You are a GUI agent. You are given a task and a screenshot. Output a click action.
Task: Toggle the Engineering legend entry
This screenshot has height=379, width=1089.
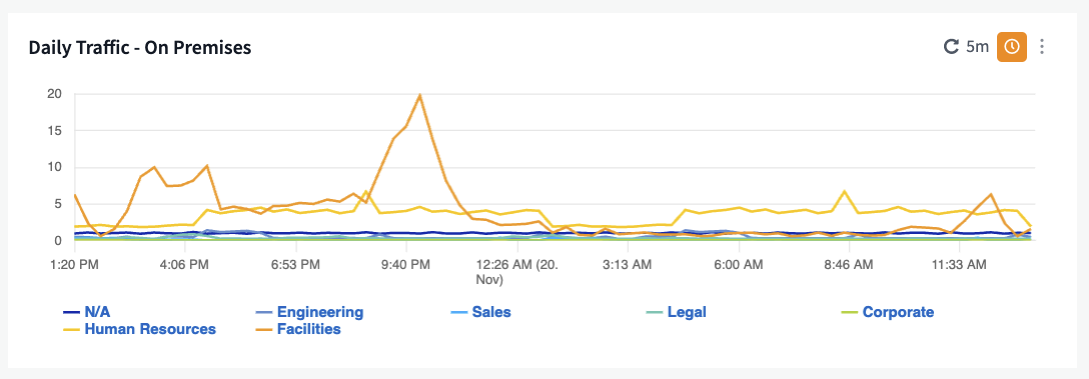[x=320, y=312]
